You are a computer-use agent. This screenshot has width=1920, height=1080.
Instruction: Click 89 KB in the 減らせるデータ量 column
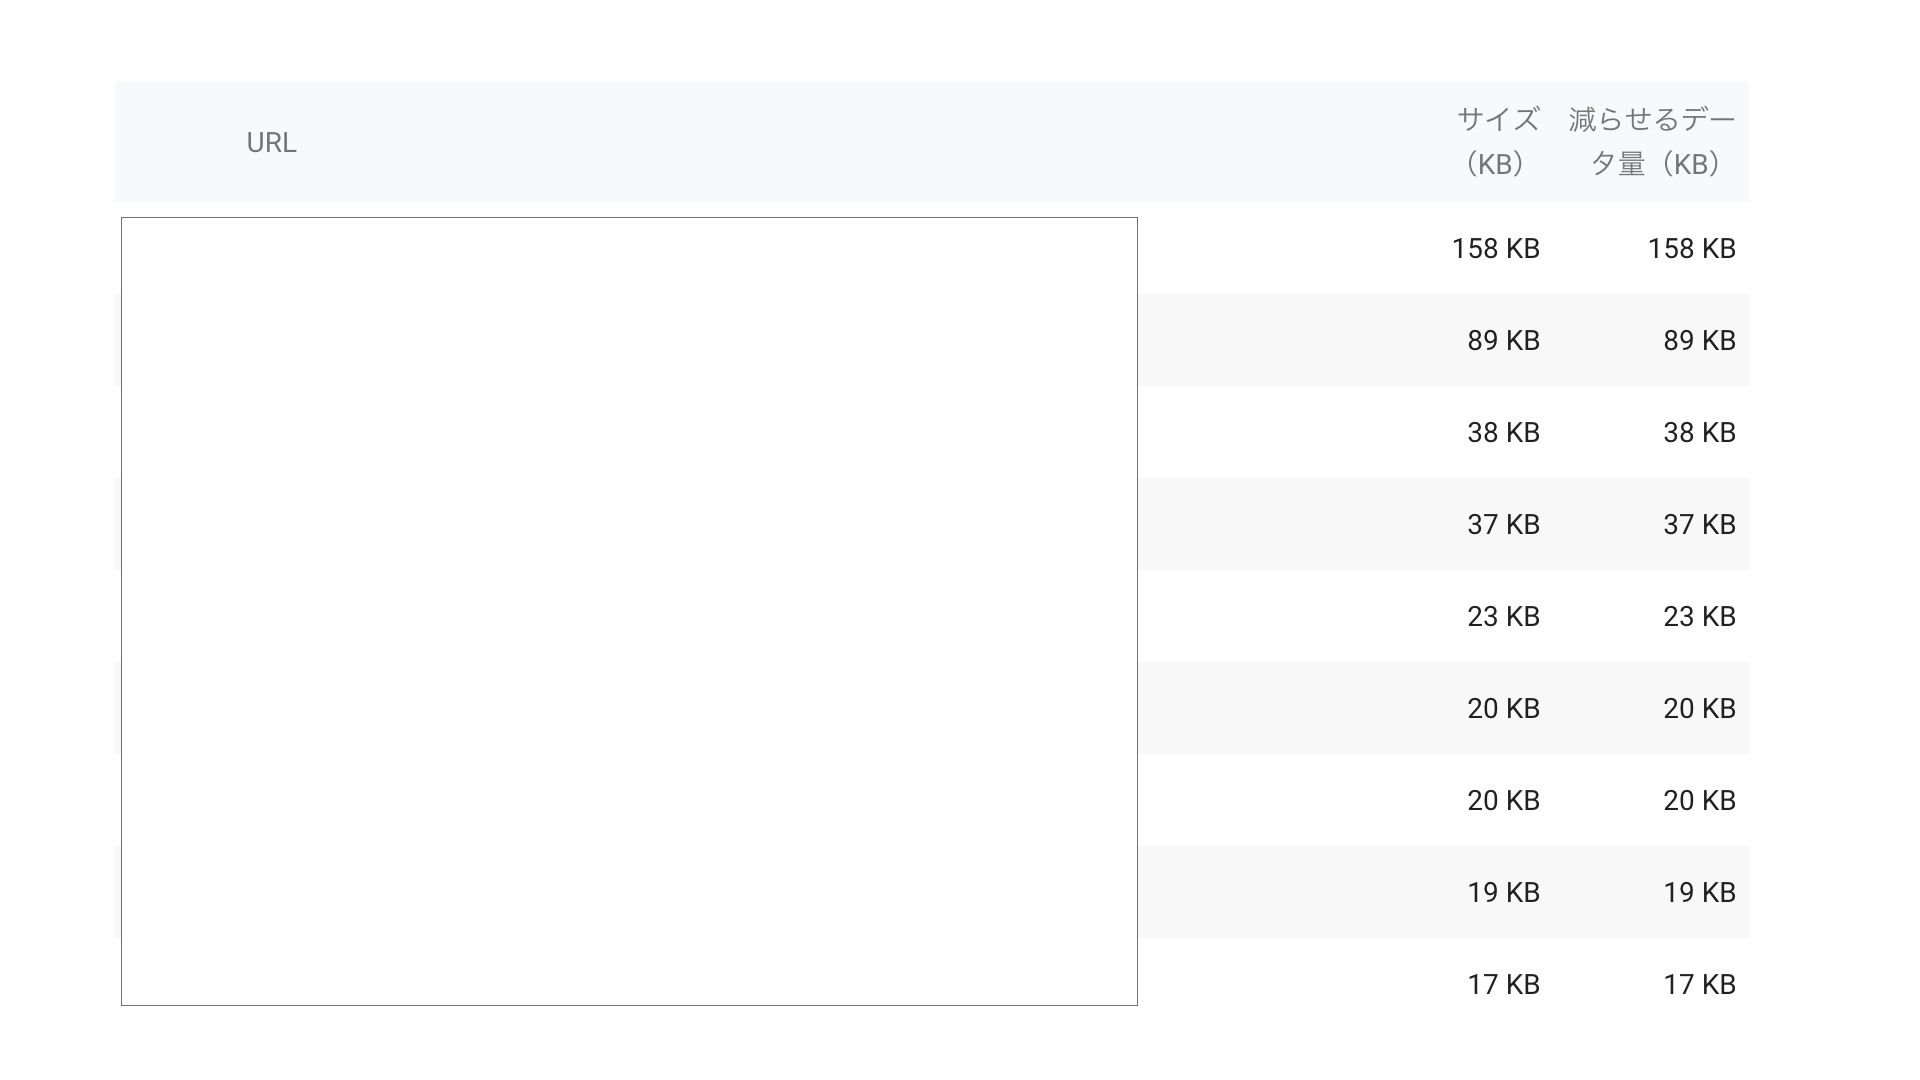tap(1699, 341)
